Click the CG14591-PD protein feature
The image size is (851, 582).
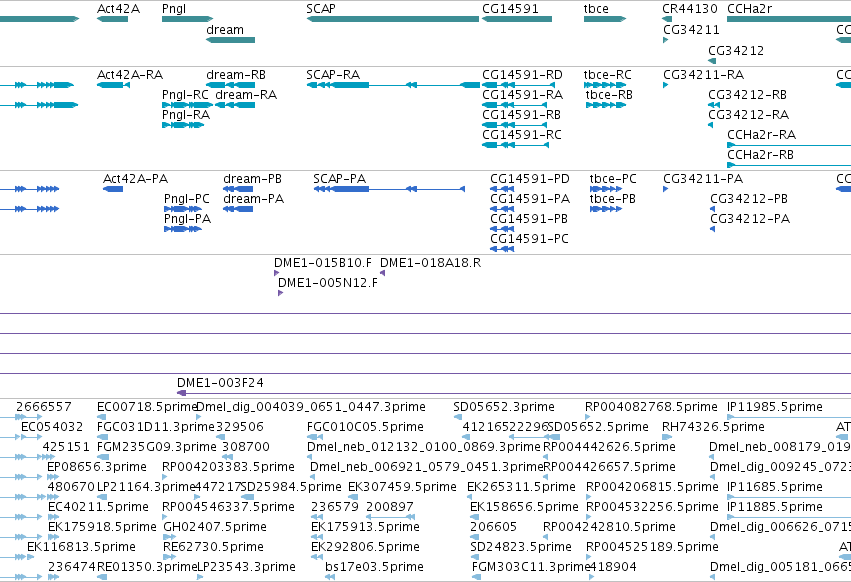coord(501,189)
